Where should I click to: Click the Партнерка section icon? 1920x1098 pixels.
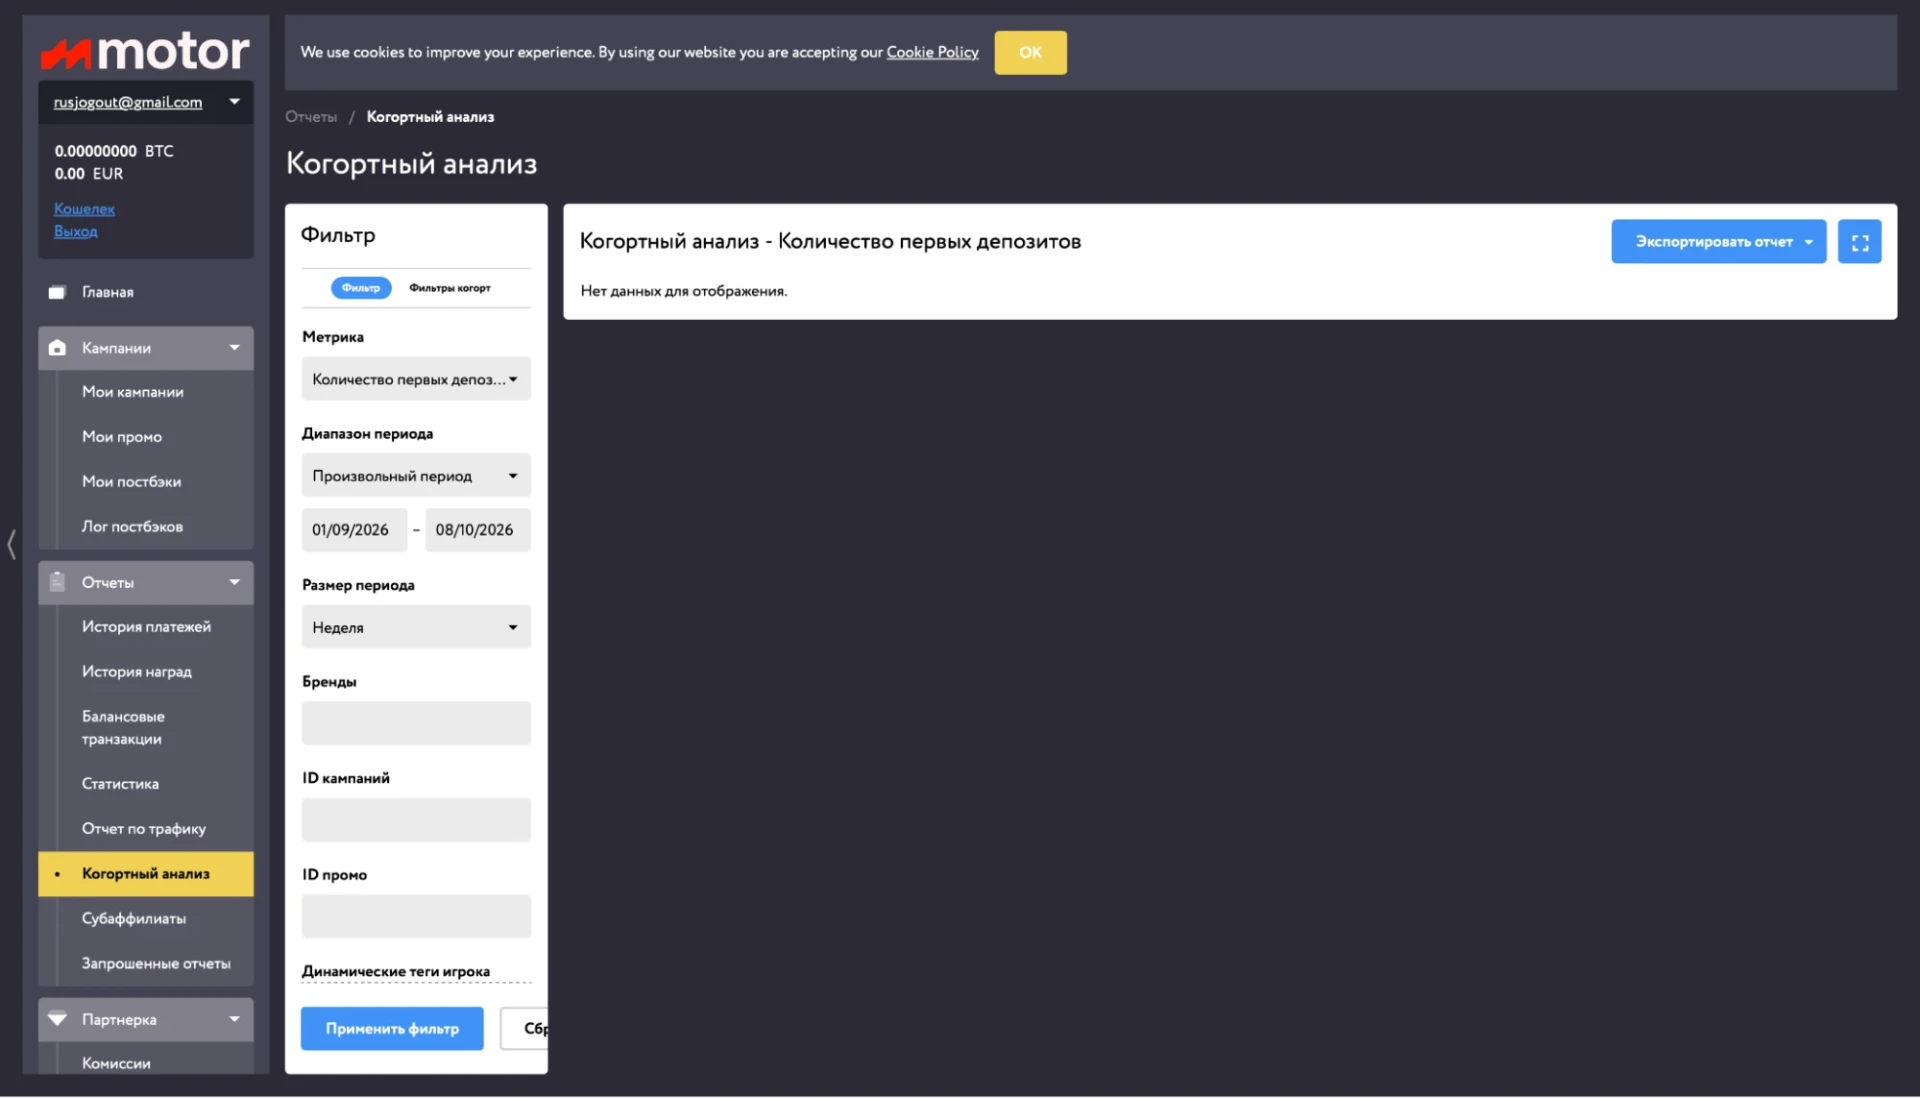pyautogui.click(x=57, y=1019)
